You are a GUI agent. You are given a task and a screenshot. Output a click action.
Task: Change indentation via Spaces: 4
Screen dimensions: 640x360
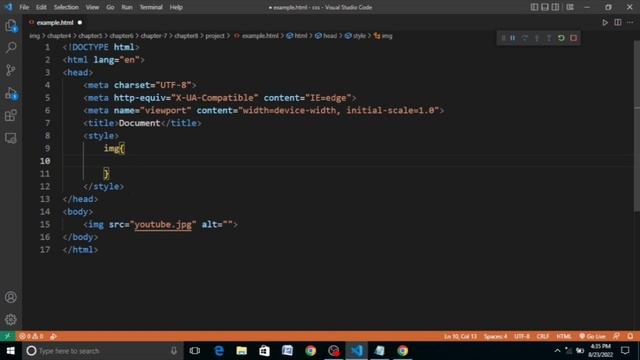tap(496, 336)
